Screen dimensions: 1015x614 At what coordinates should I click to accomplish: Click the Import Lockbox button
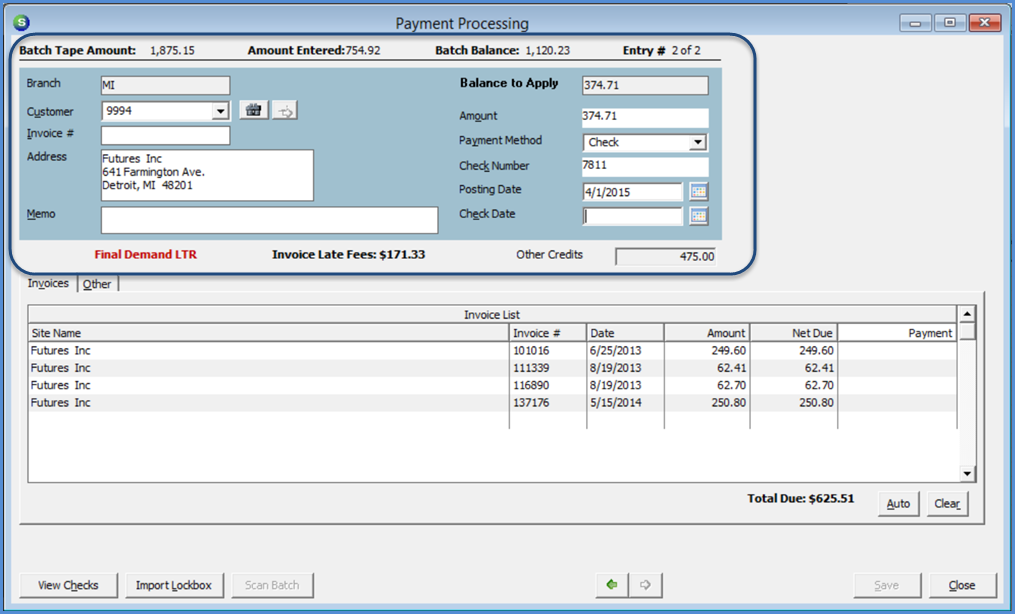(174, 585)
